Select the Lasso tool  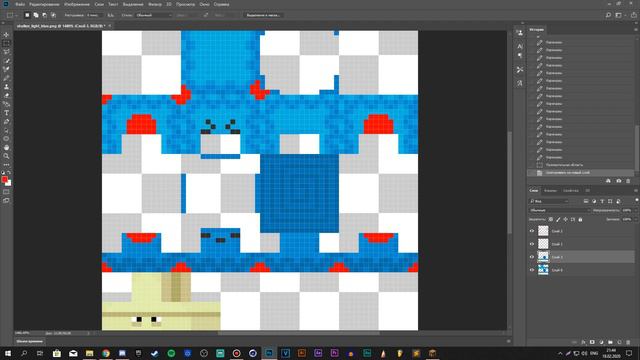click(6, 52)
